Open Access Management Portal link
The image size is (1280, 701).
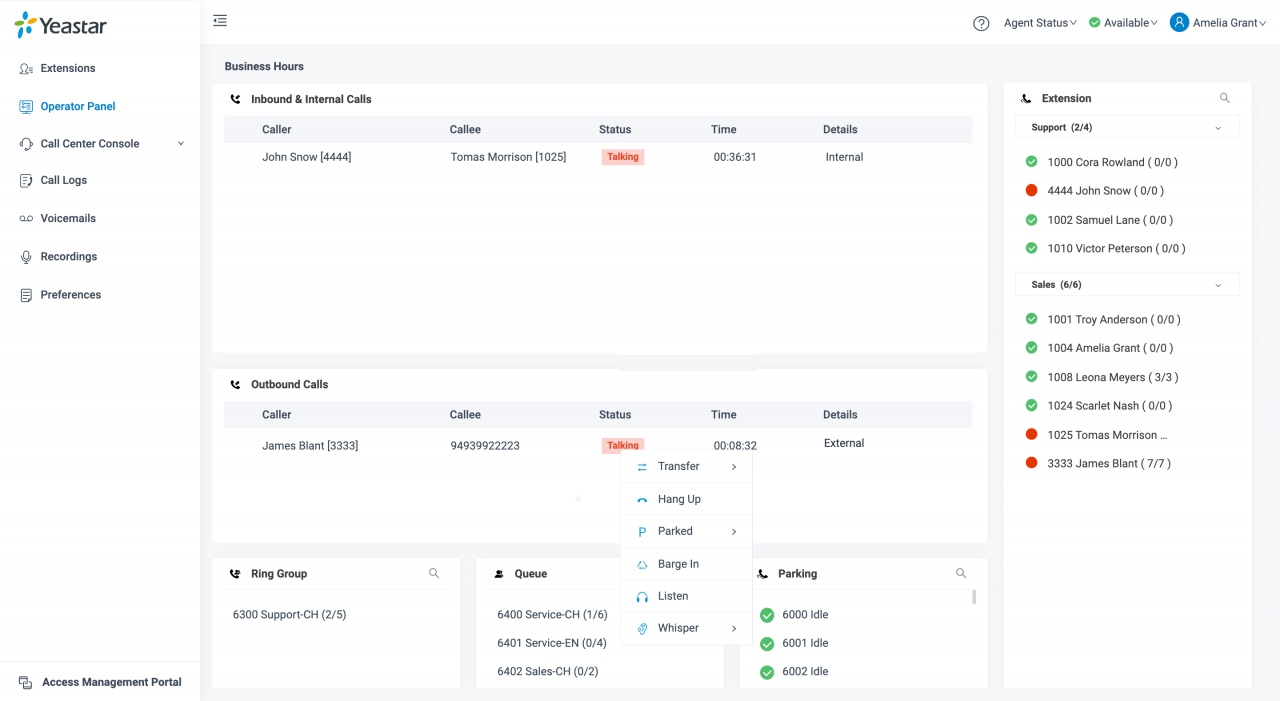(111, 682)
